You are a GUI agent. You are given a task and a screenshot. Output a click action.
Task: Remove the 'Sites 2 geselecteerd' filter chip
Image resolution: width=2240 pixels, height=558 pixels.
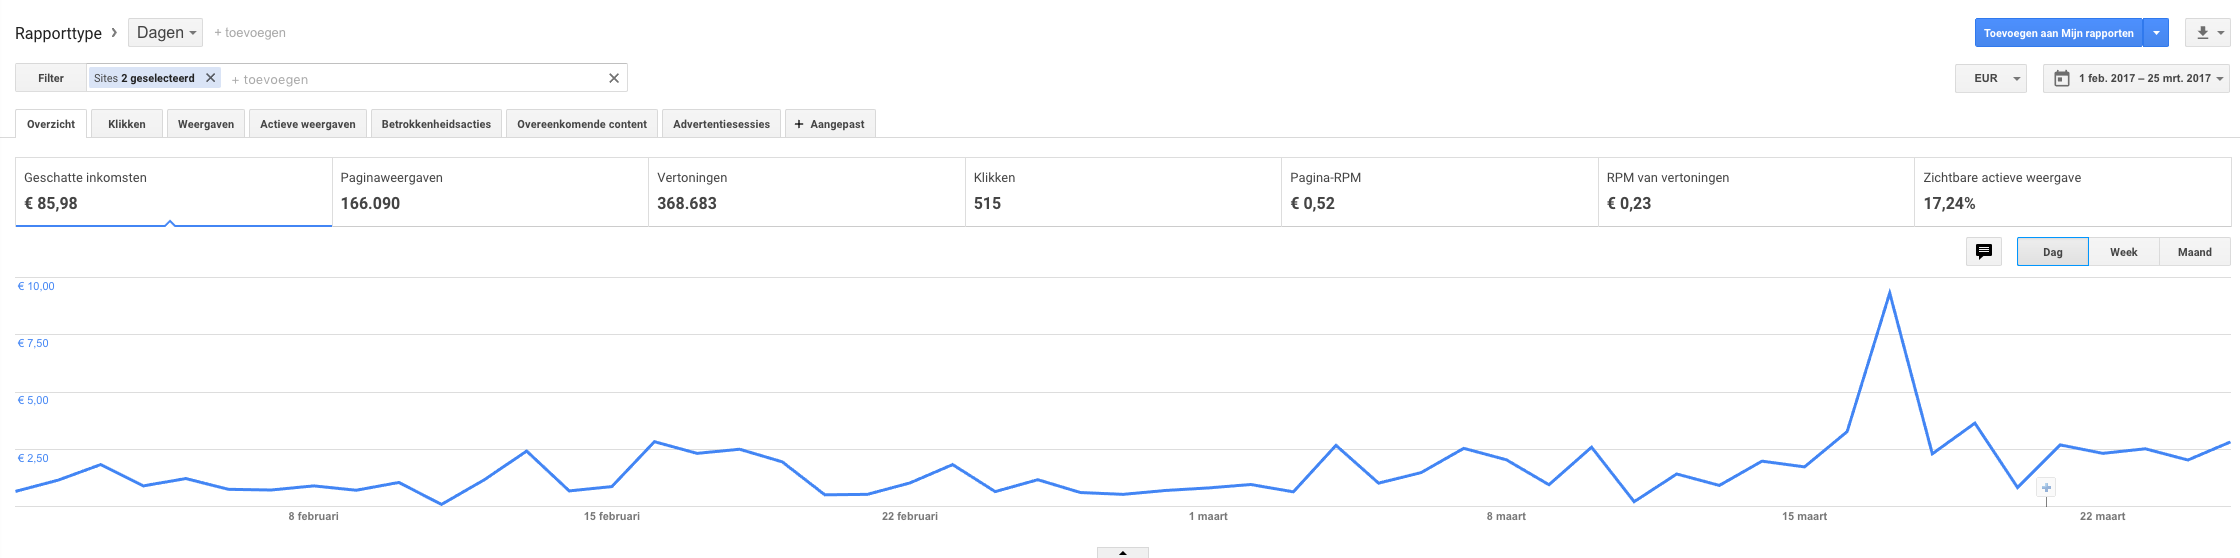[210, 78]
